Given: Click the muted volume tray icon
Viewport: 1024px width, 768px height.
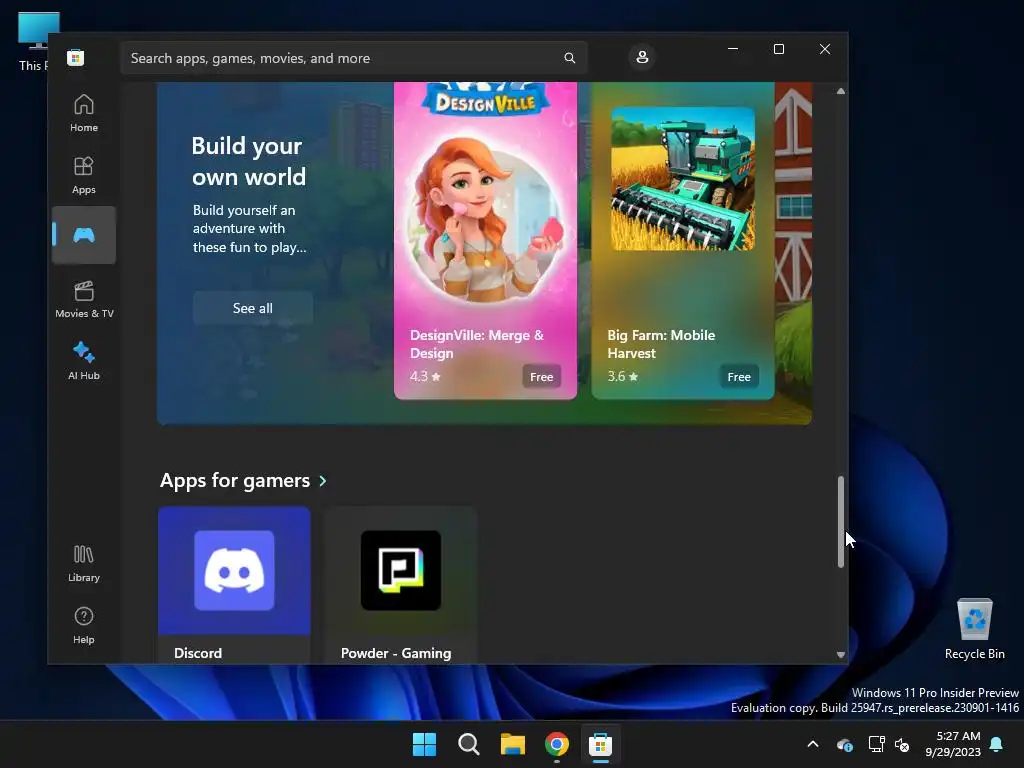Looking at the screenshot, I should 902,744.
